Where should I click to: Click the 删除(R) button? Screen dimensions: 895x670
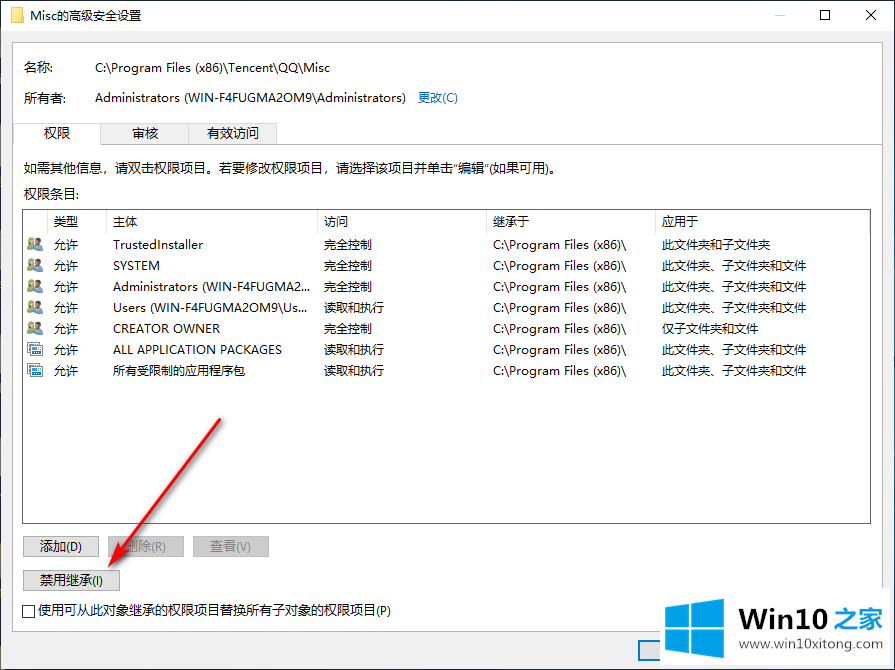point(146,546)
